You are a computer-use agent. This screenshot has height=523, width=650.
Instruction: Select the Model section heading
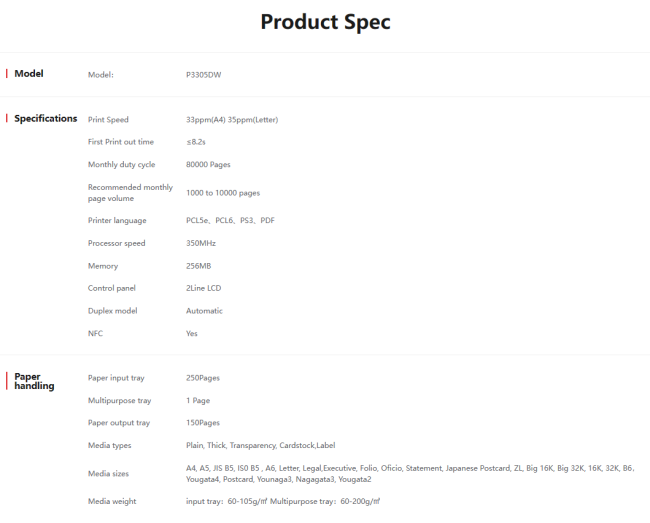tap(28, 73)
